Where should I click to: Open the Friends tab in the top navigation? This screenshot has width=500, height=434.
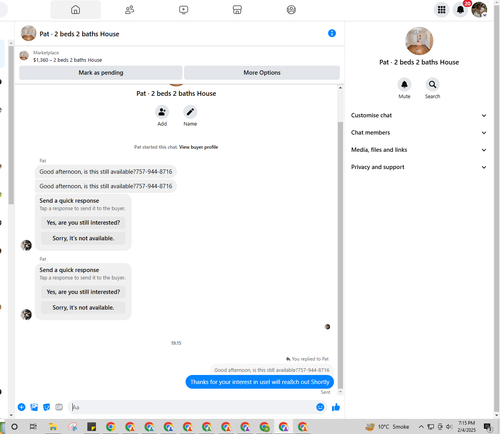coord(129,10)
